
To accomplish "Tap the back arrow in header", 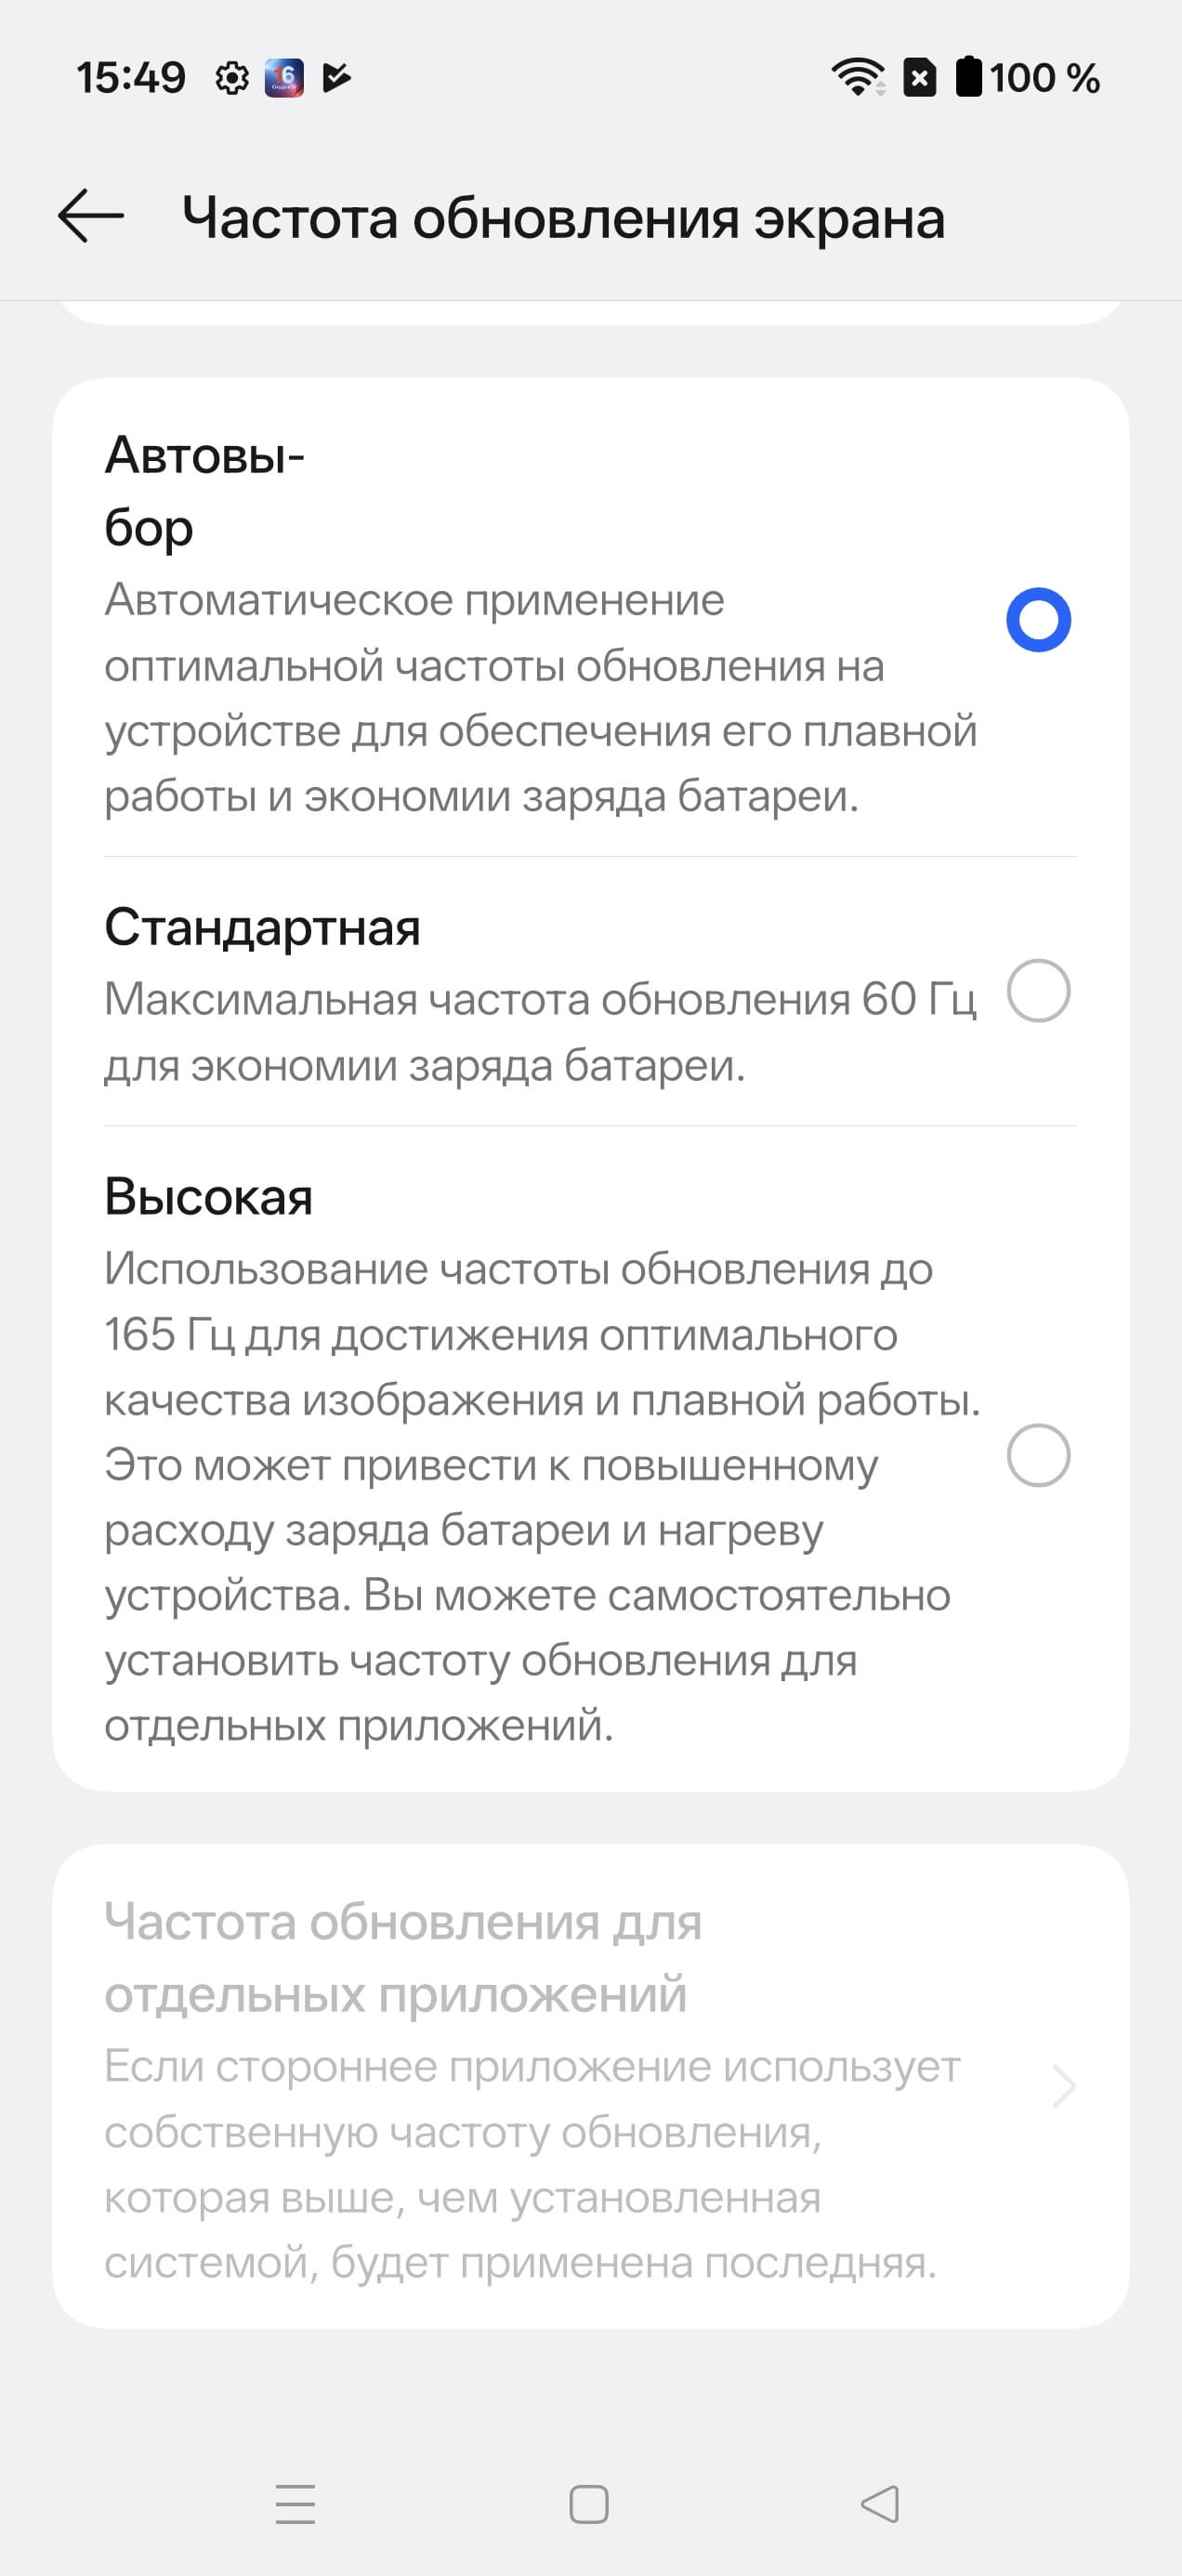I will pos(90,216).
